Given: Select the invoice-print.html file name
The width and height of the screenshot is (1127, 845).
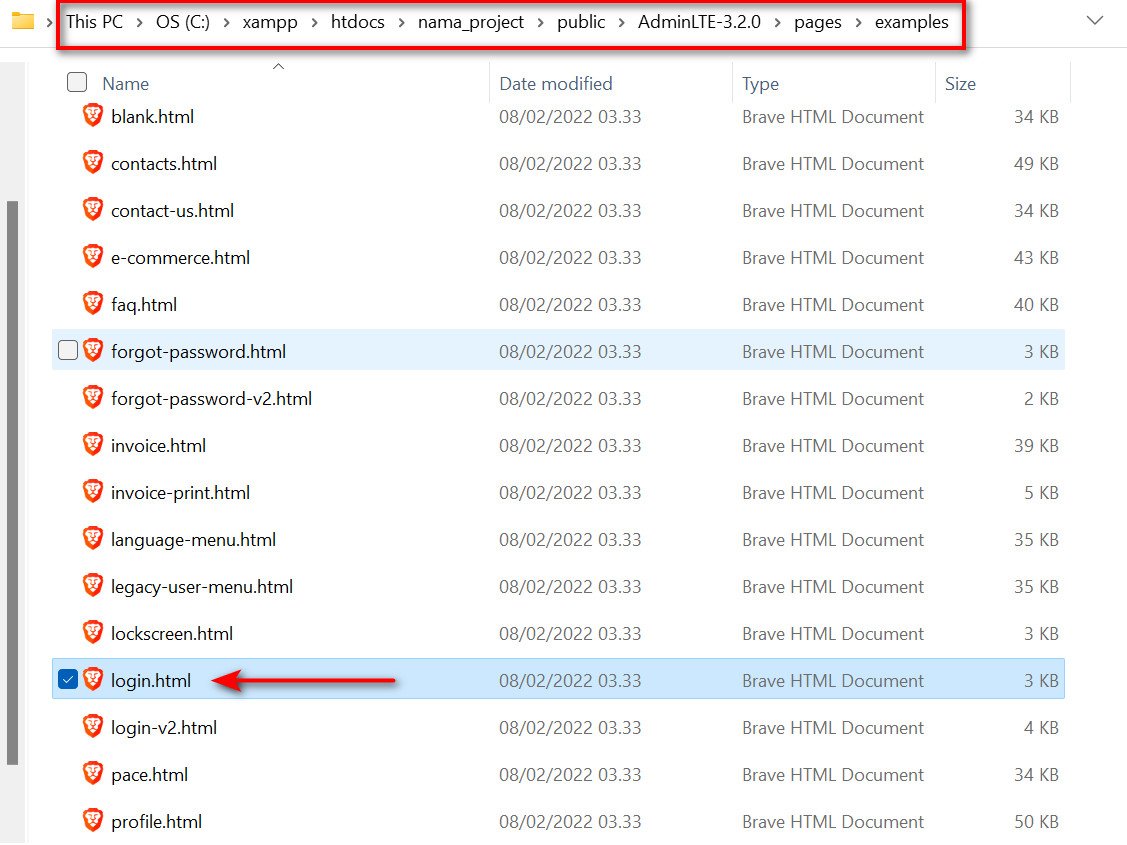Looking at the screenshot, I should [x=180, y=492].
